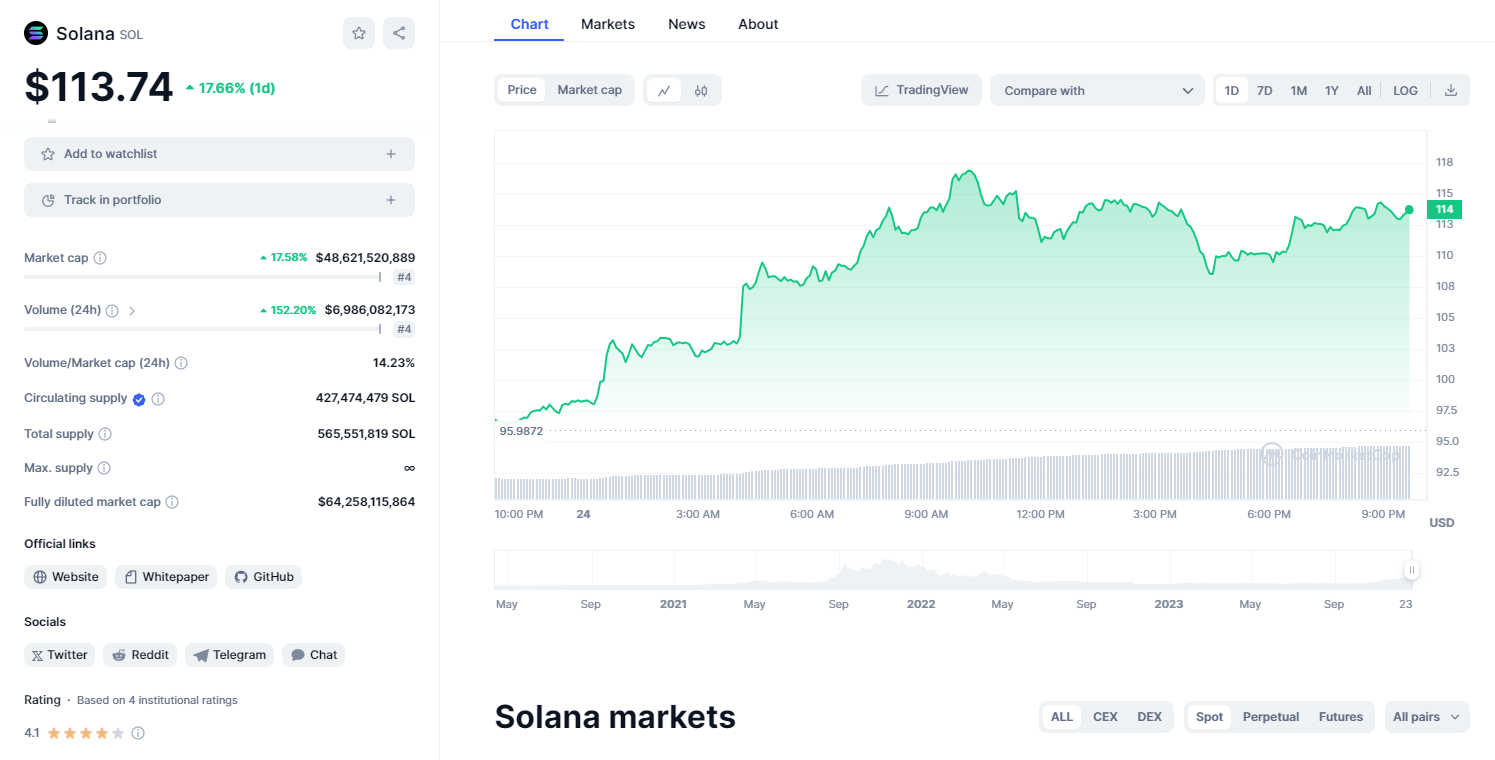Screen dimensions: 1495x760
Task: Switch to candlestick chart icon
Action: tap(701, 90)
